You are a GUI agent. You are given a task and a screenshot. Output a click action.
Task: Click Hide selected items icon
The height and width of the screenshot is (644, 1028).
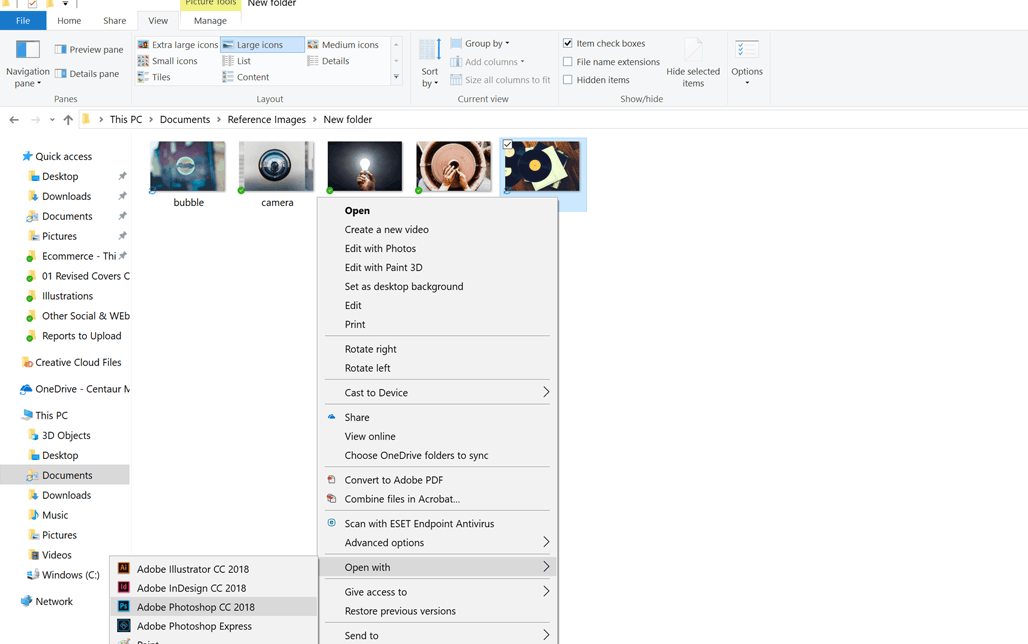(693, 50)
